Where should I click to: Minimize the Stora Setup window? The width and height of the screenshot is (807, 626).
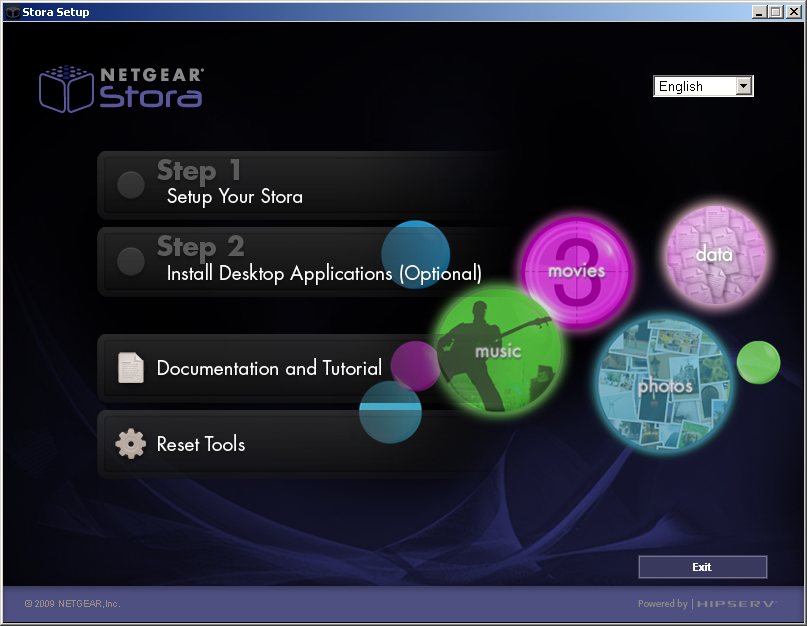click(x=759, y=12)
